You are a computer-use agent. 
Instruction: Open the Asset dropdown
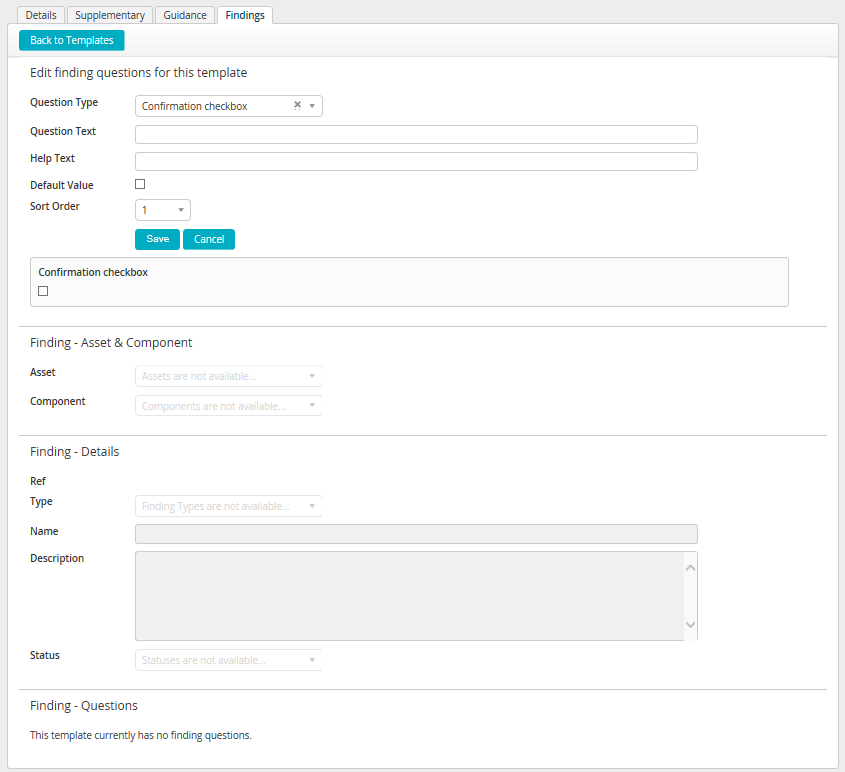pos(228,376)
